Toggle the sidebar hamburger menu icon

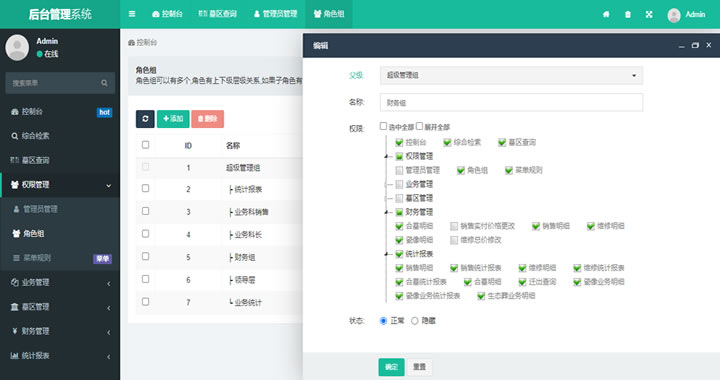coord(132,14)
